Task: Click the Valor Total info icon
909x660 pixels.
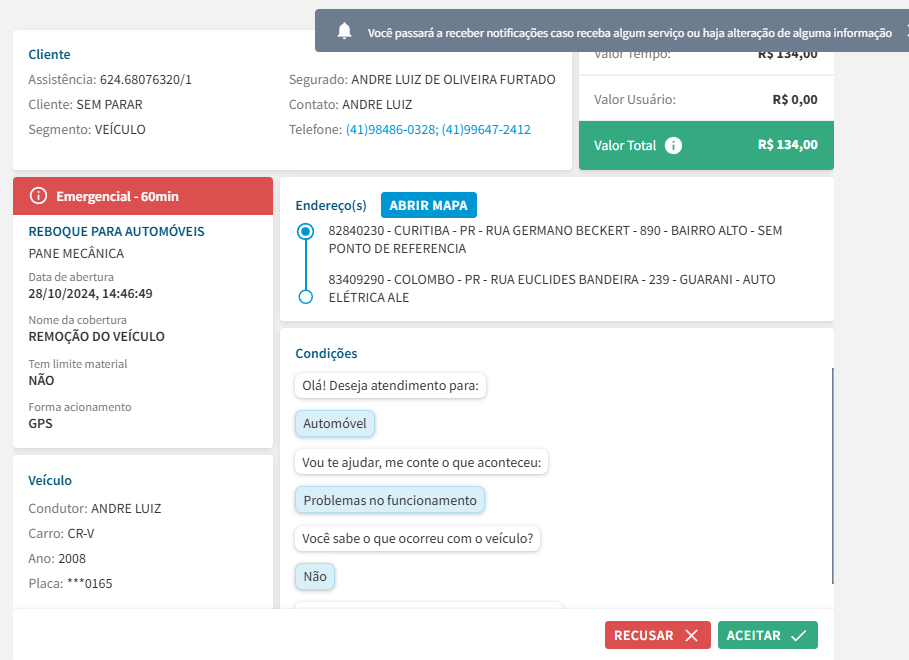Action: 673,146
